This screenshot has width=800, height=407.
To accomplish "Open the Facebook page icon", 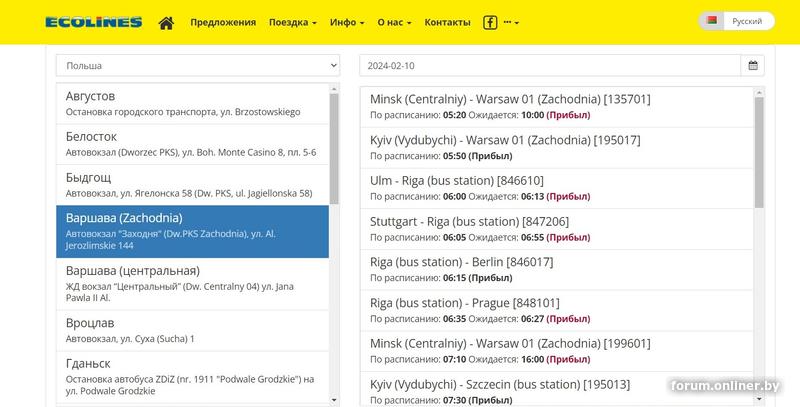I will coord(490,22).
